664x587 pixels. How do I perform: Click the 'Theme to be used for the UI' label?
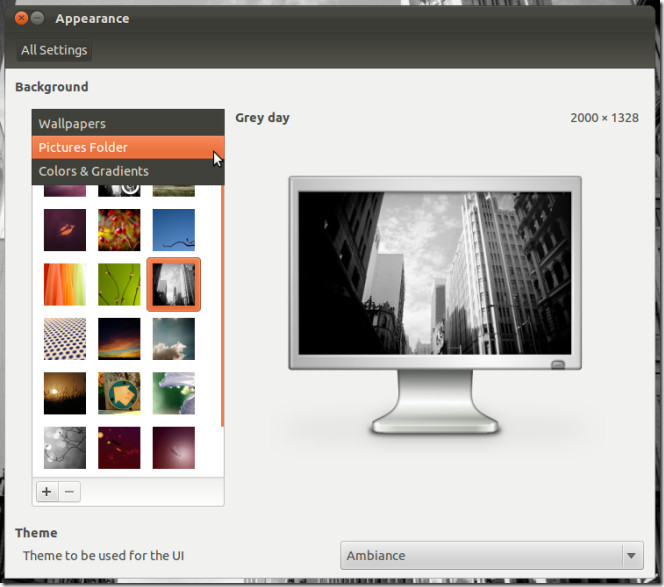coord(104,555)
